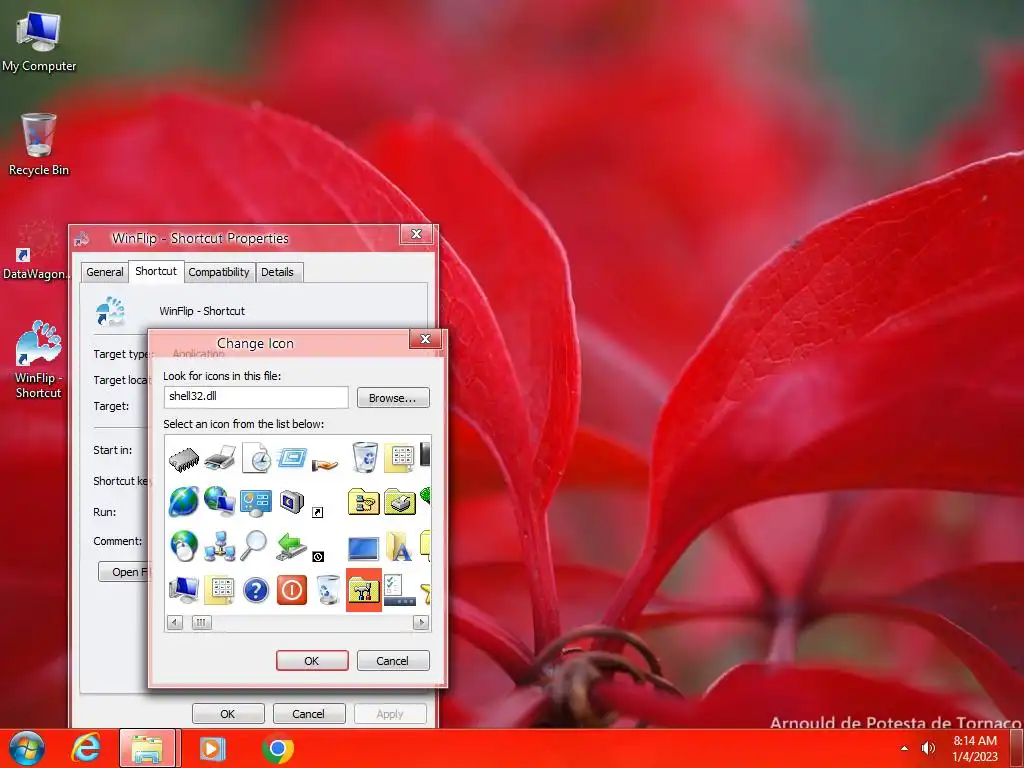Select the printer icon in the list
1024x768 pixels.
[219, 458]
